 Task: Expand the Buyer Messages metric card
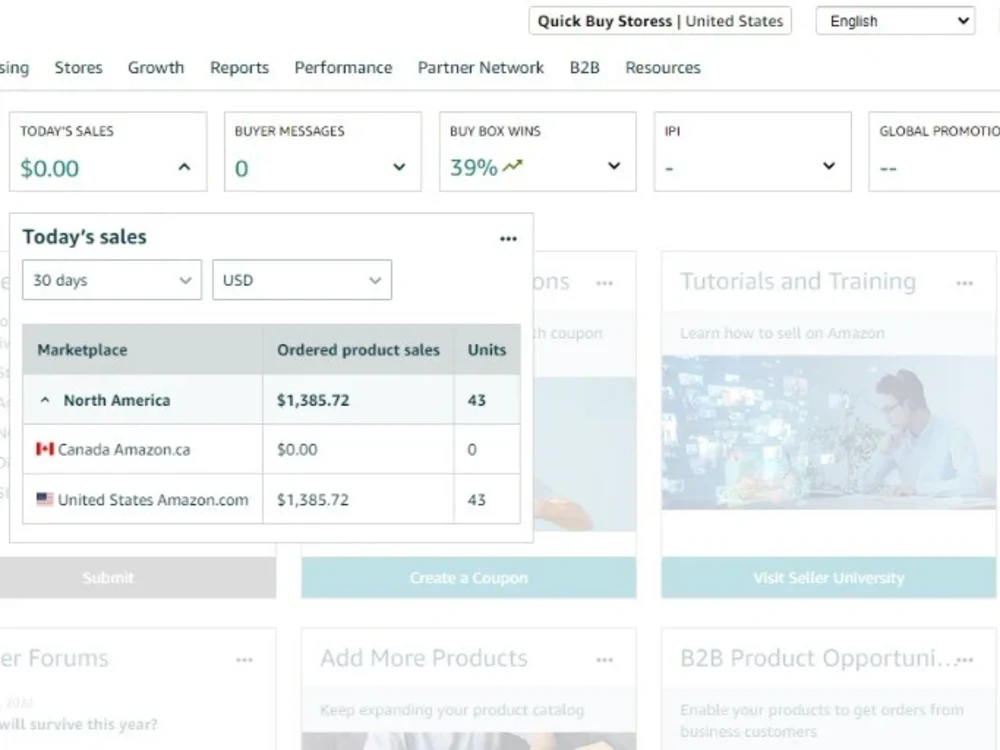(x=399, y=167)
